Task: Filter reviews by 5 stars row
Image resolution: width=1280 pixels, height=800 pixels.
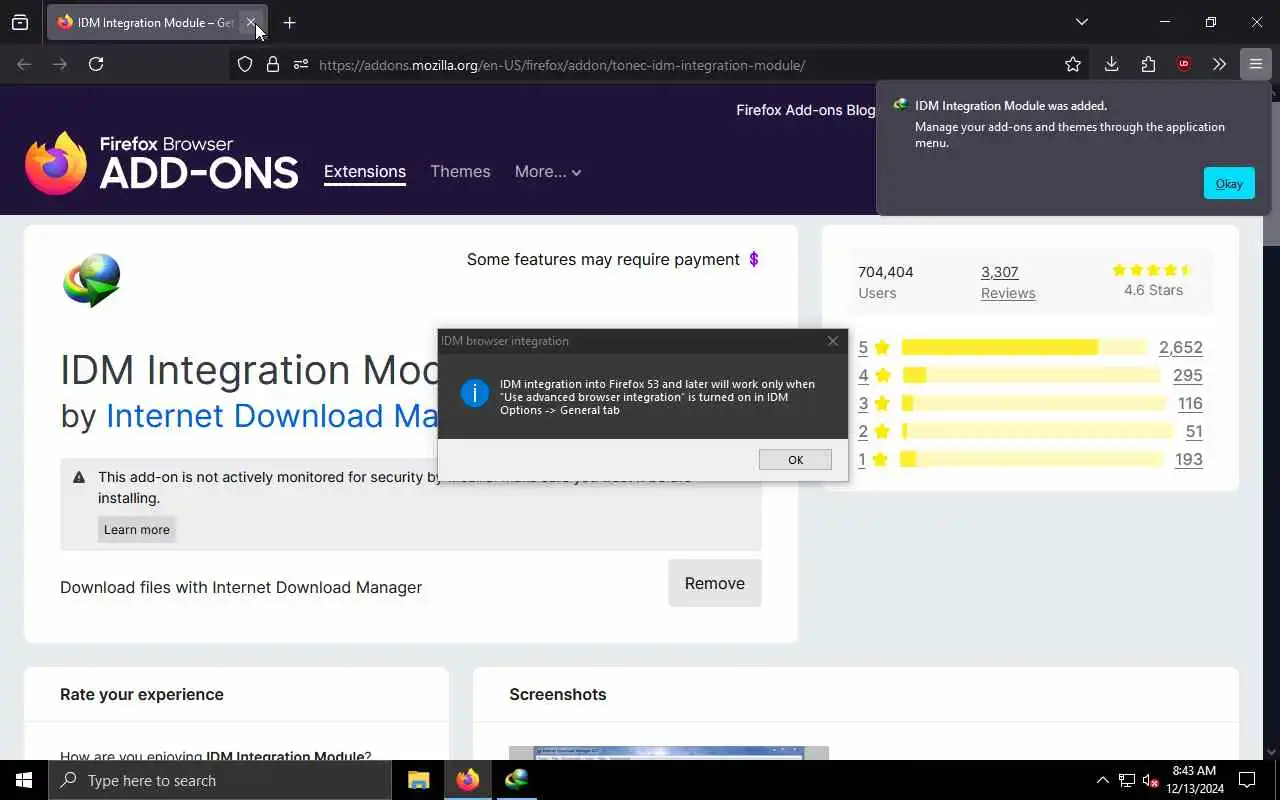Action: [x=1030, y=347]
